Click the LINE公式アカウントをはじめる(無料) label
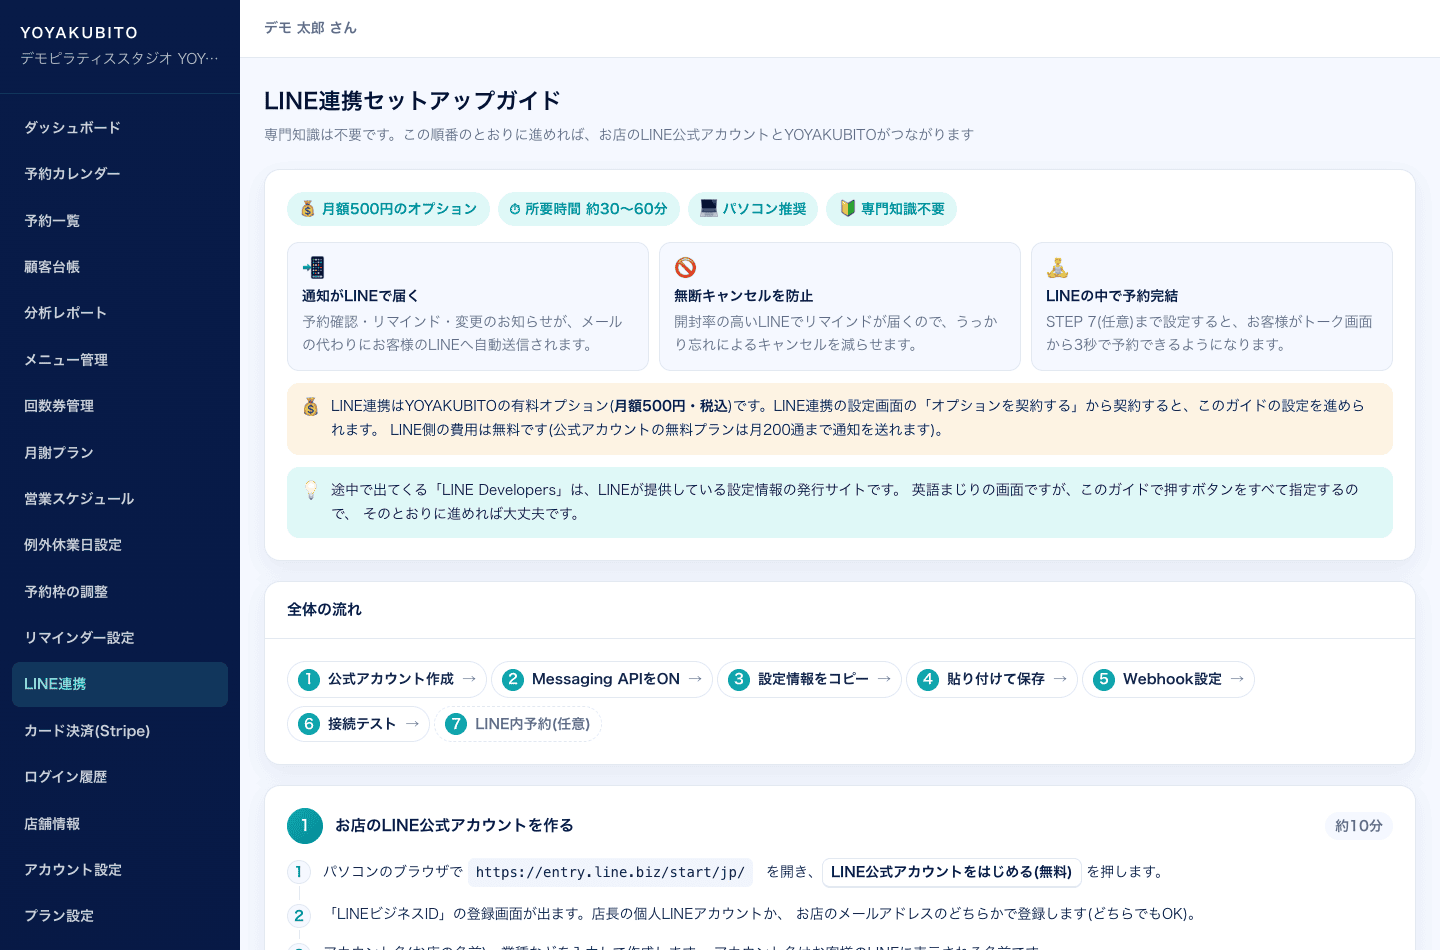Screen dimensions: 1440x950 951,872
